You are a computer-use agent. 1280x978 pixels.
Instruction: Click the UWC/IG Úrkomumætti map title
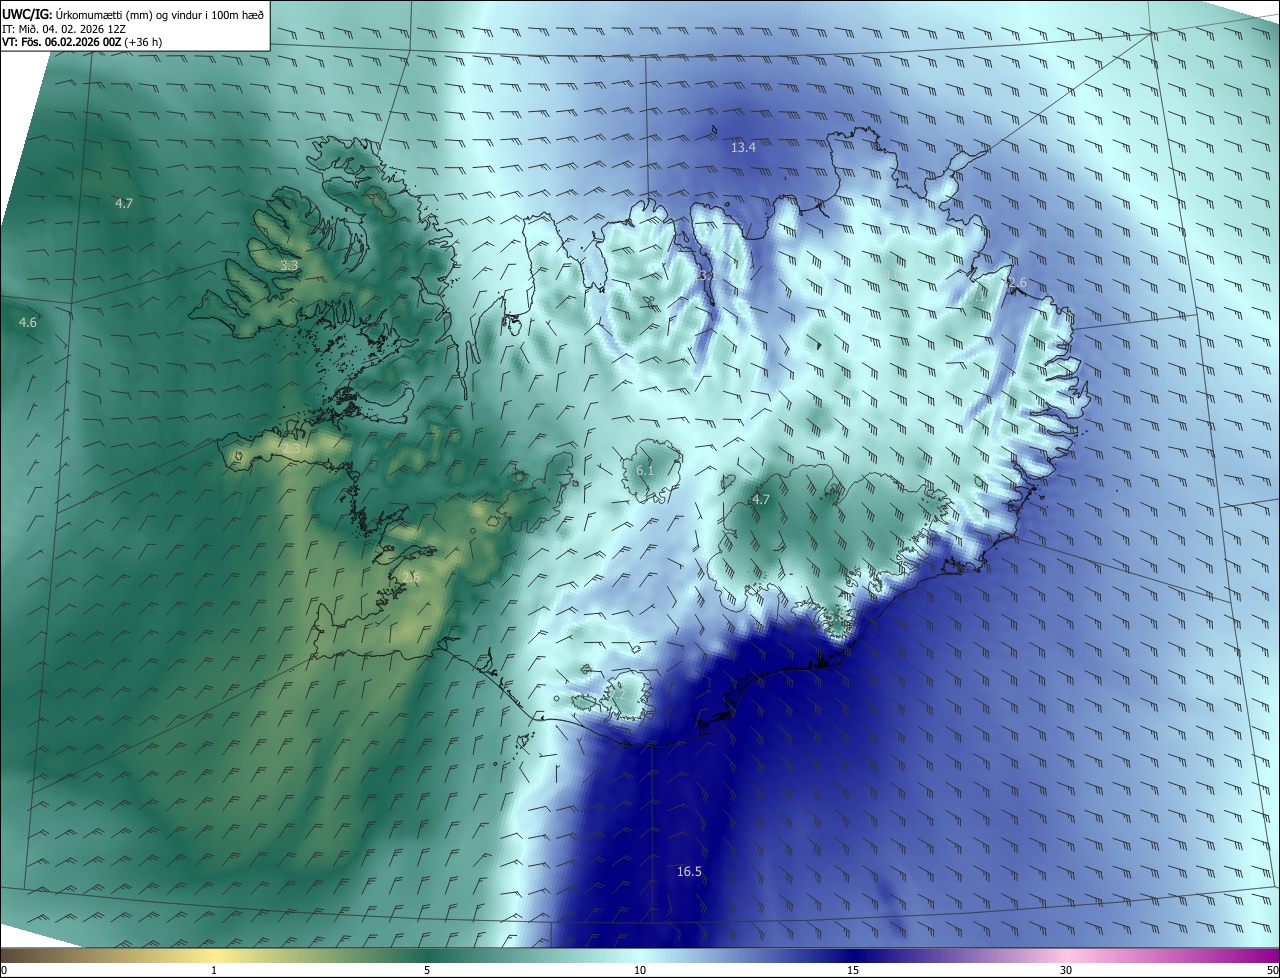[x=135, y=13]
